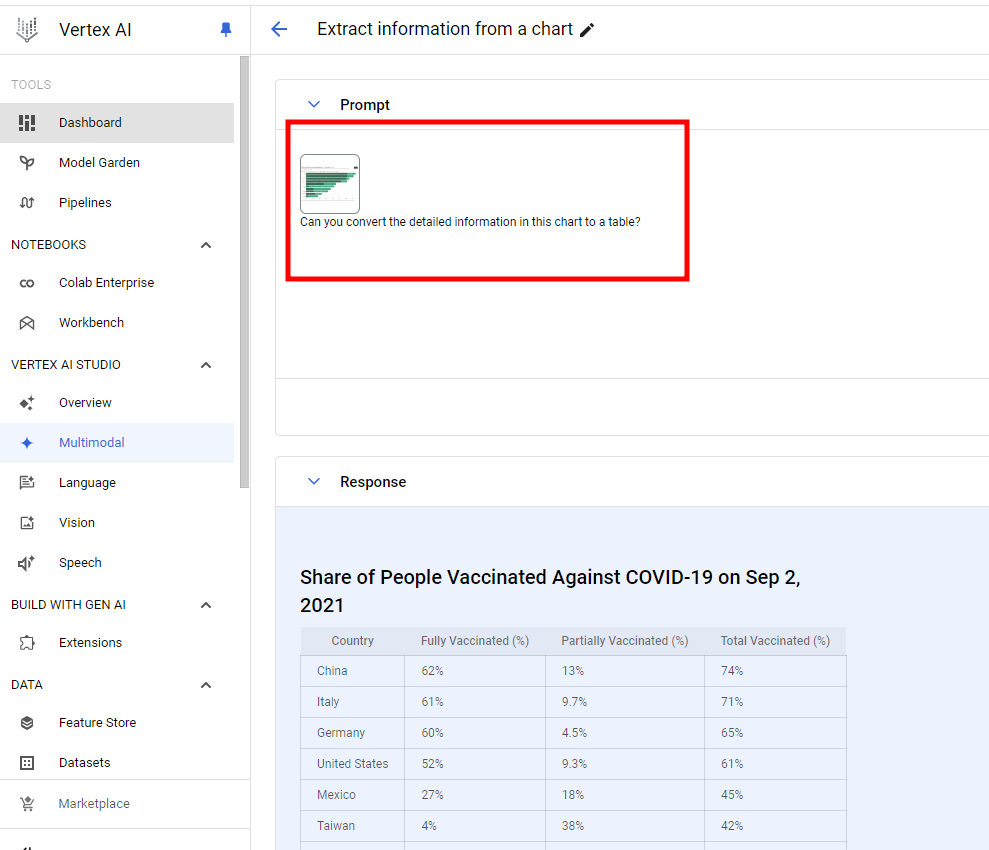Screen dimensions: 989x850
Task: Click the Vertex AI logo icon
Action: (27, 30)
